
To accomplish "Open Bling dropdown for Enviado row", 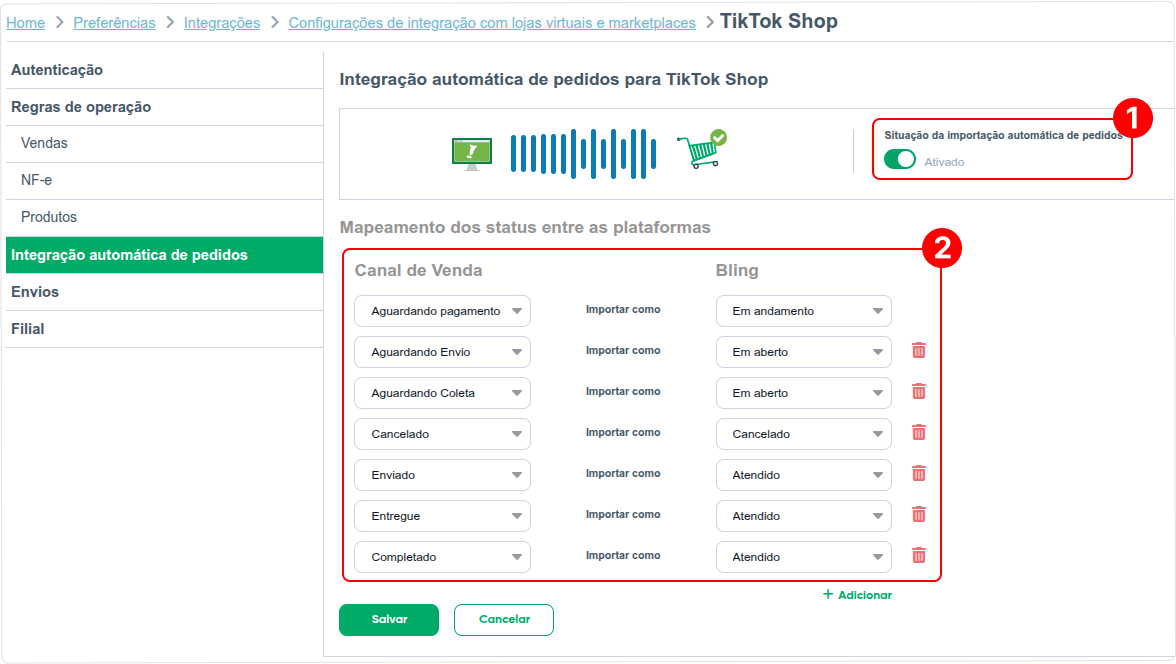I will [804, 475].
